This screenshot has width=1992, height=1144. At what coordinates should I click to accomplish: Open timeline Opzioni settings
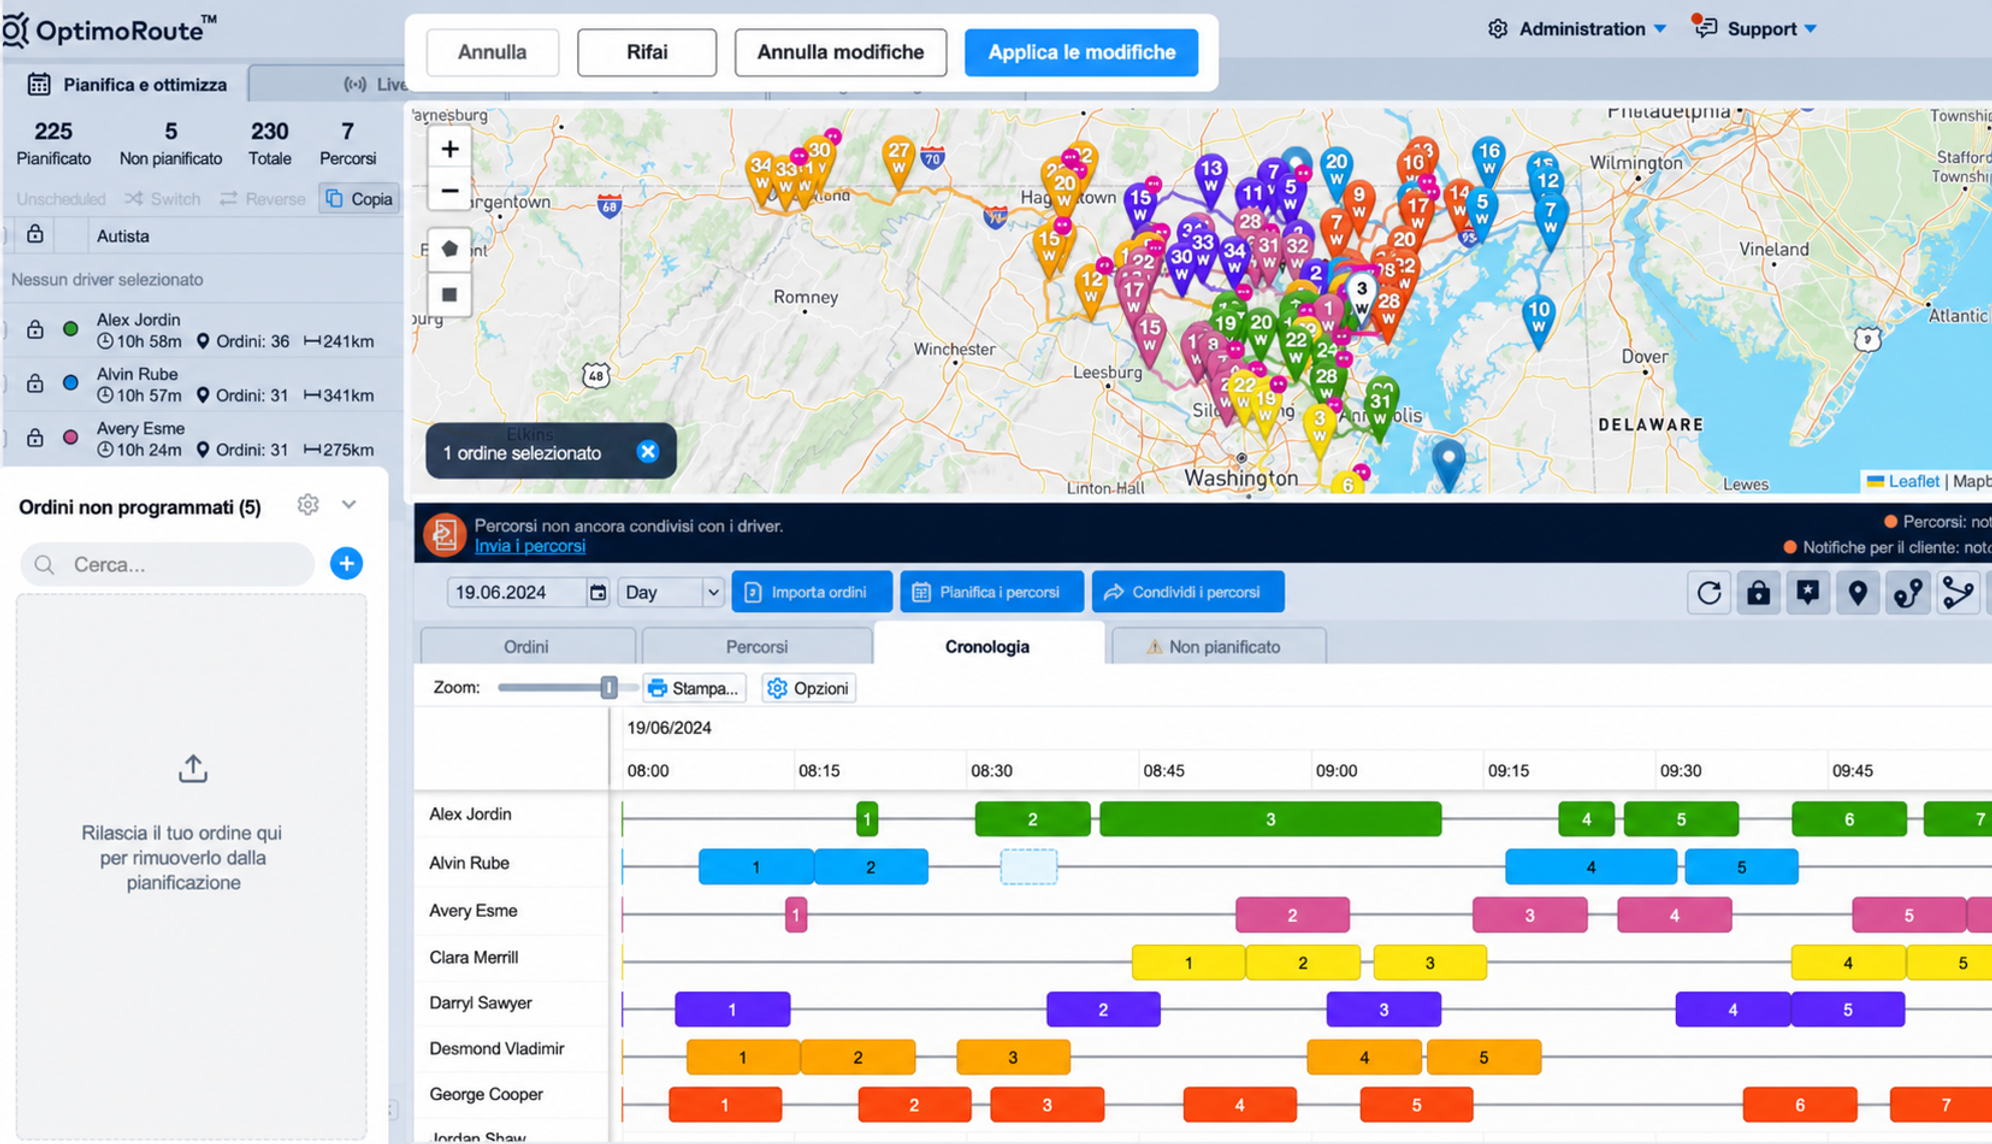(x=808, y=688)
